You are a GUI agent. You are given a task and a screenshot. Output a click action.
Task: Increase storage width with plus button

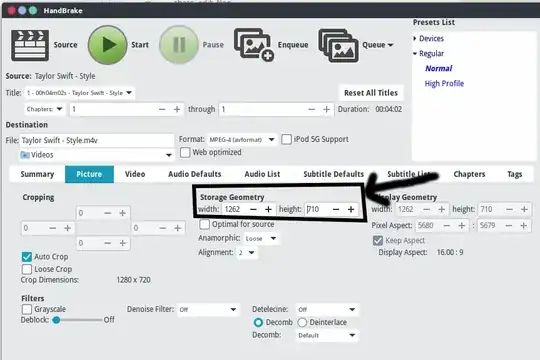pyautogui.click(x=268, y=209)
